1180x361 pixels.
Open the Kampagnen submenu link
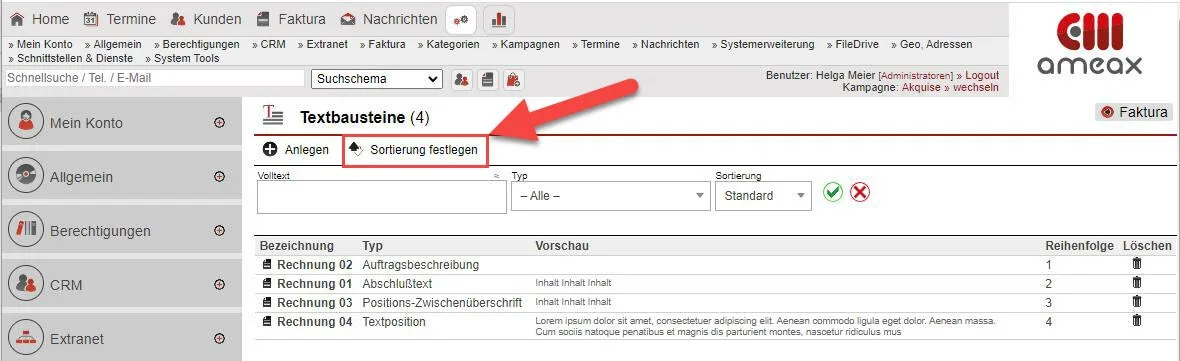526,44
